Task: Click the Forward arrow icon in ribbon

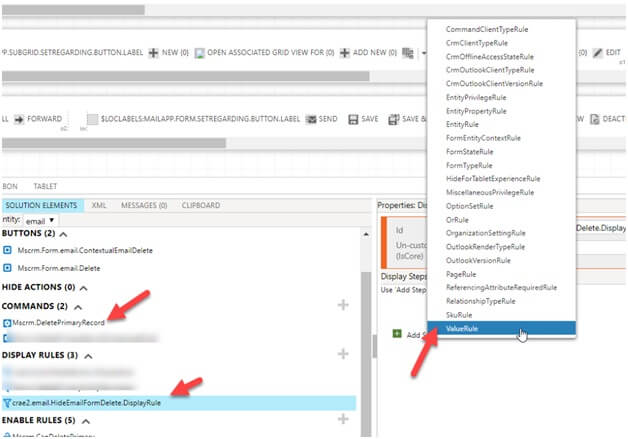Action: [x=20, y=119]
